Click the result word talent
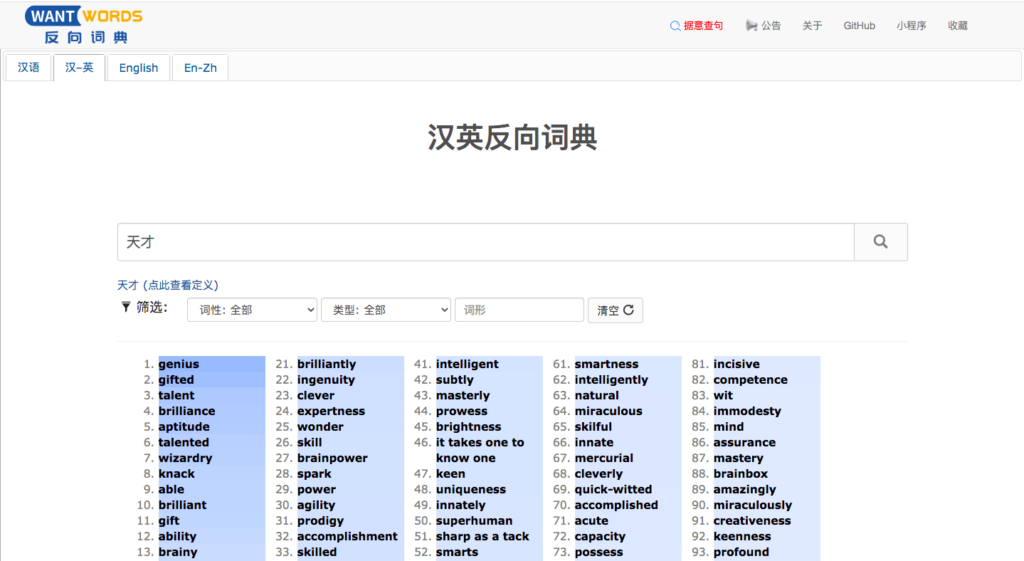This screenshot has height=561, width=1024. (176, 395)
